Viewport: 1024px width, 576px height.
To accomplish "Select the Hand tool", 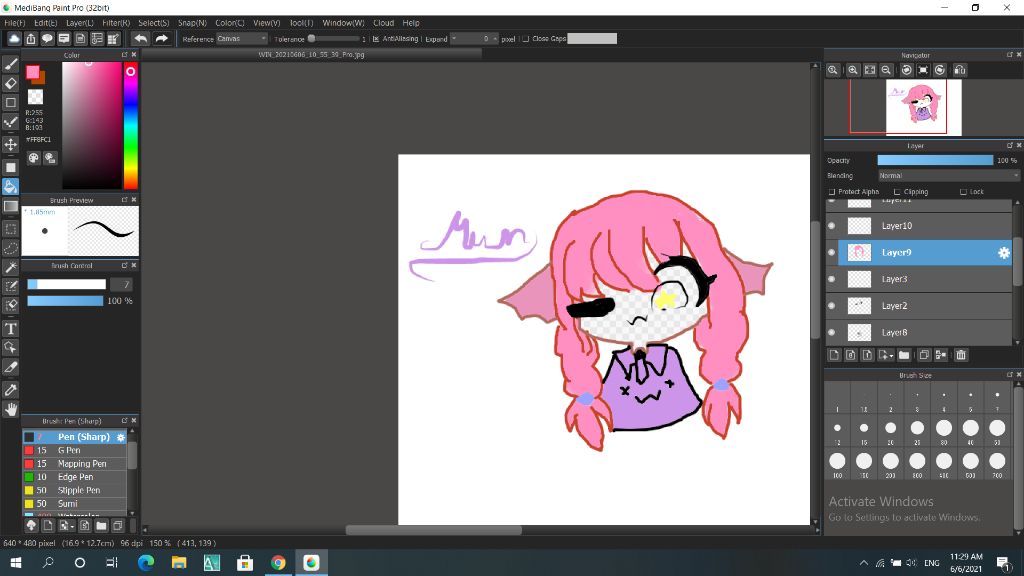I will click(10, 409).
